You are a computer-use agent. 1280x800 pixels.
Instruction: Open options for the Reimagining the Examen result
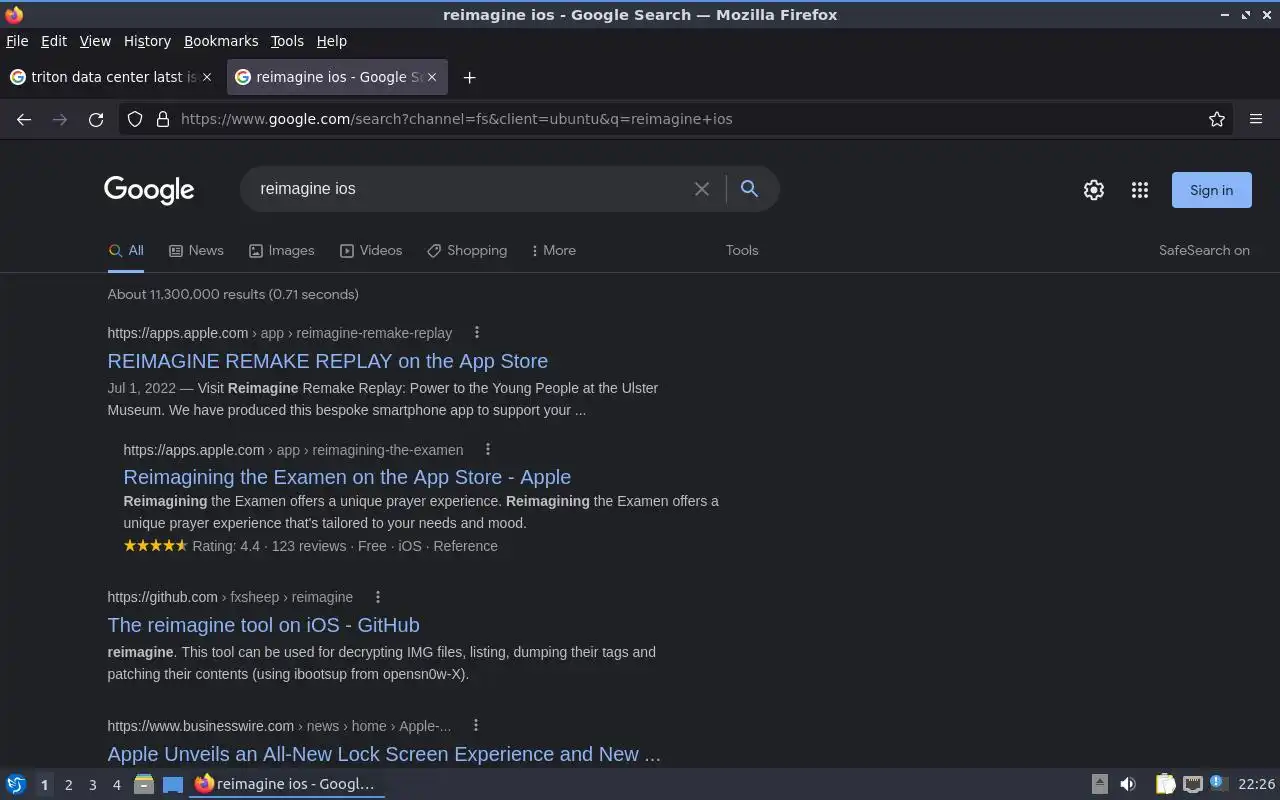[x=488, y=450]
